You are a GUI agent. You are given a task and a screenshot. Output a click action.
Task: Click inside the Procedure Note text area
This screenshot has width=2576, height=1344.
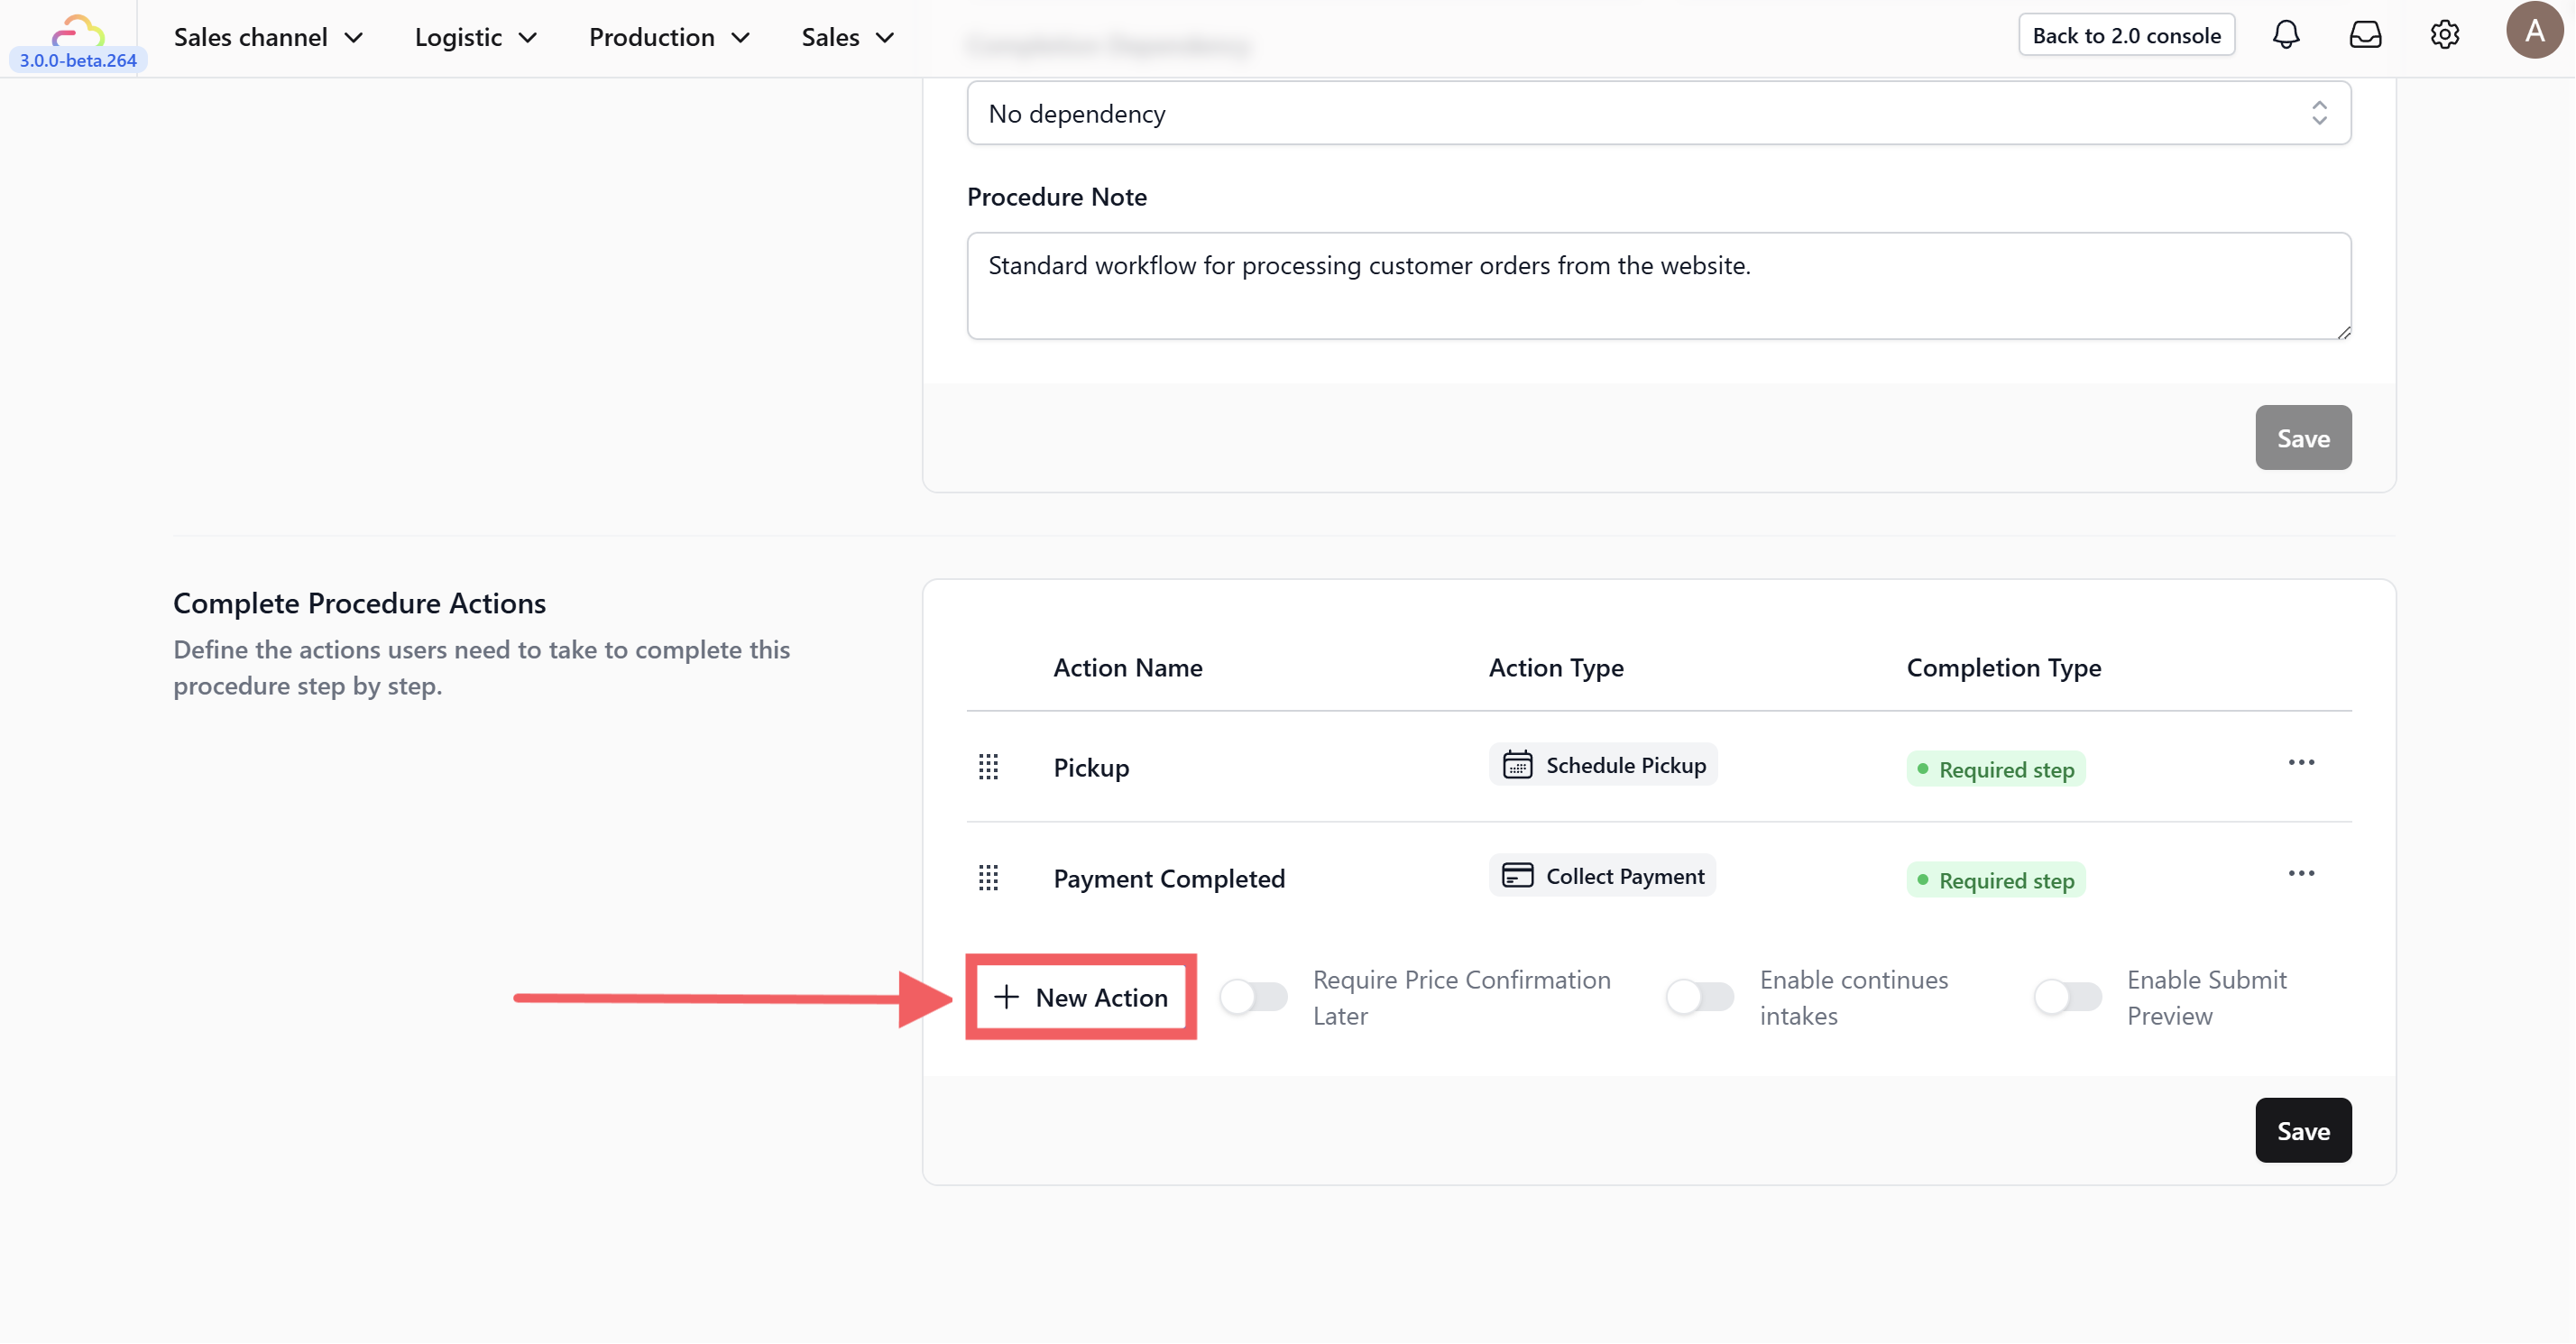pyautogui.click(x=1658, y=286)
